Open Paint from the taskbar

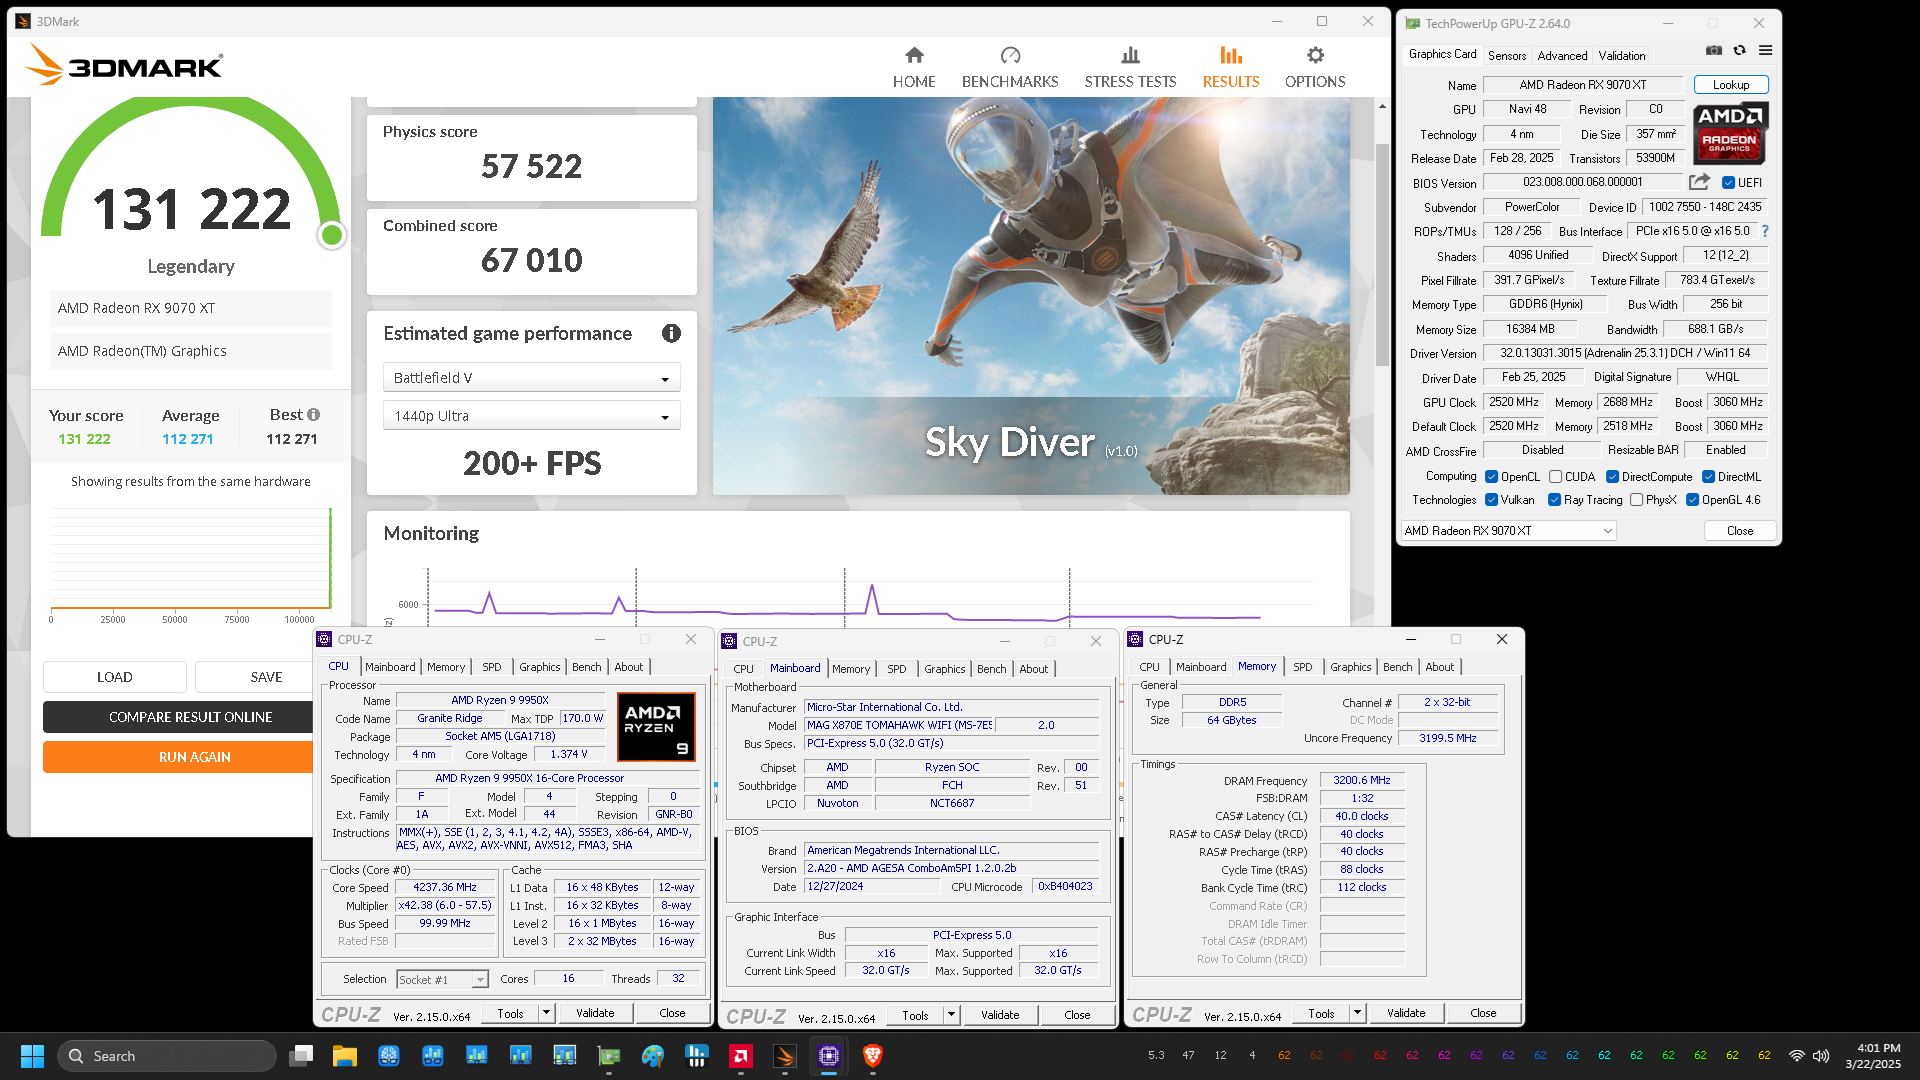click(x=653, y=1056)
